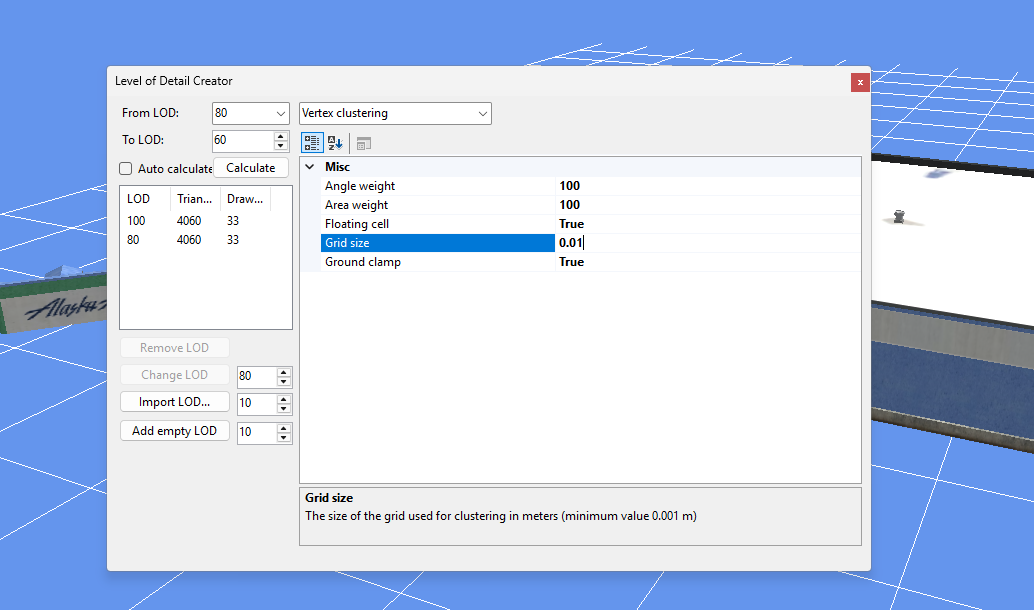Click the Add empty LOD button
The image size is (1034, 610).
coord(174,430)
